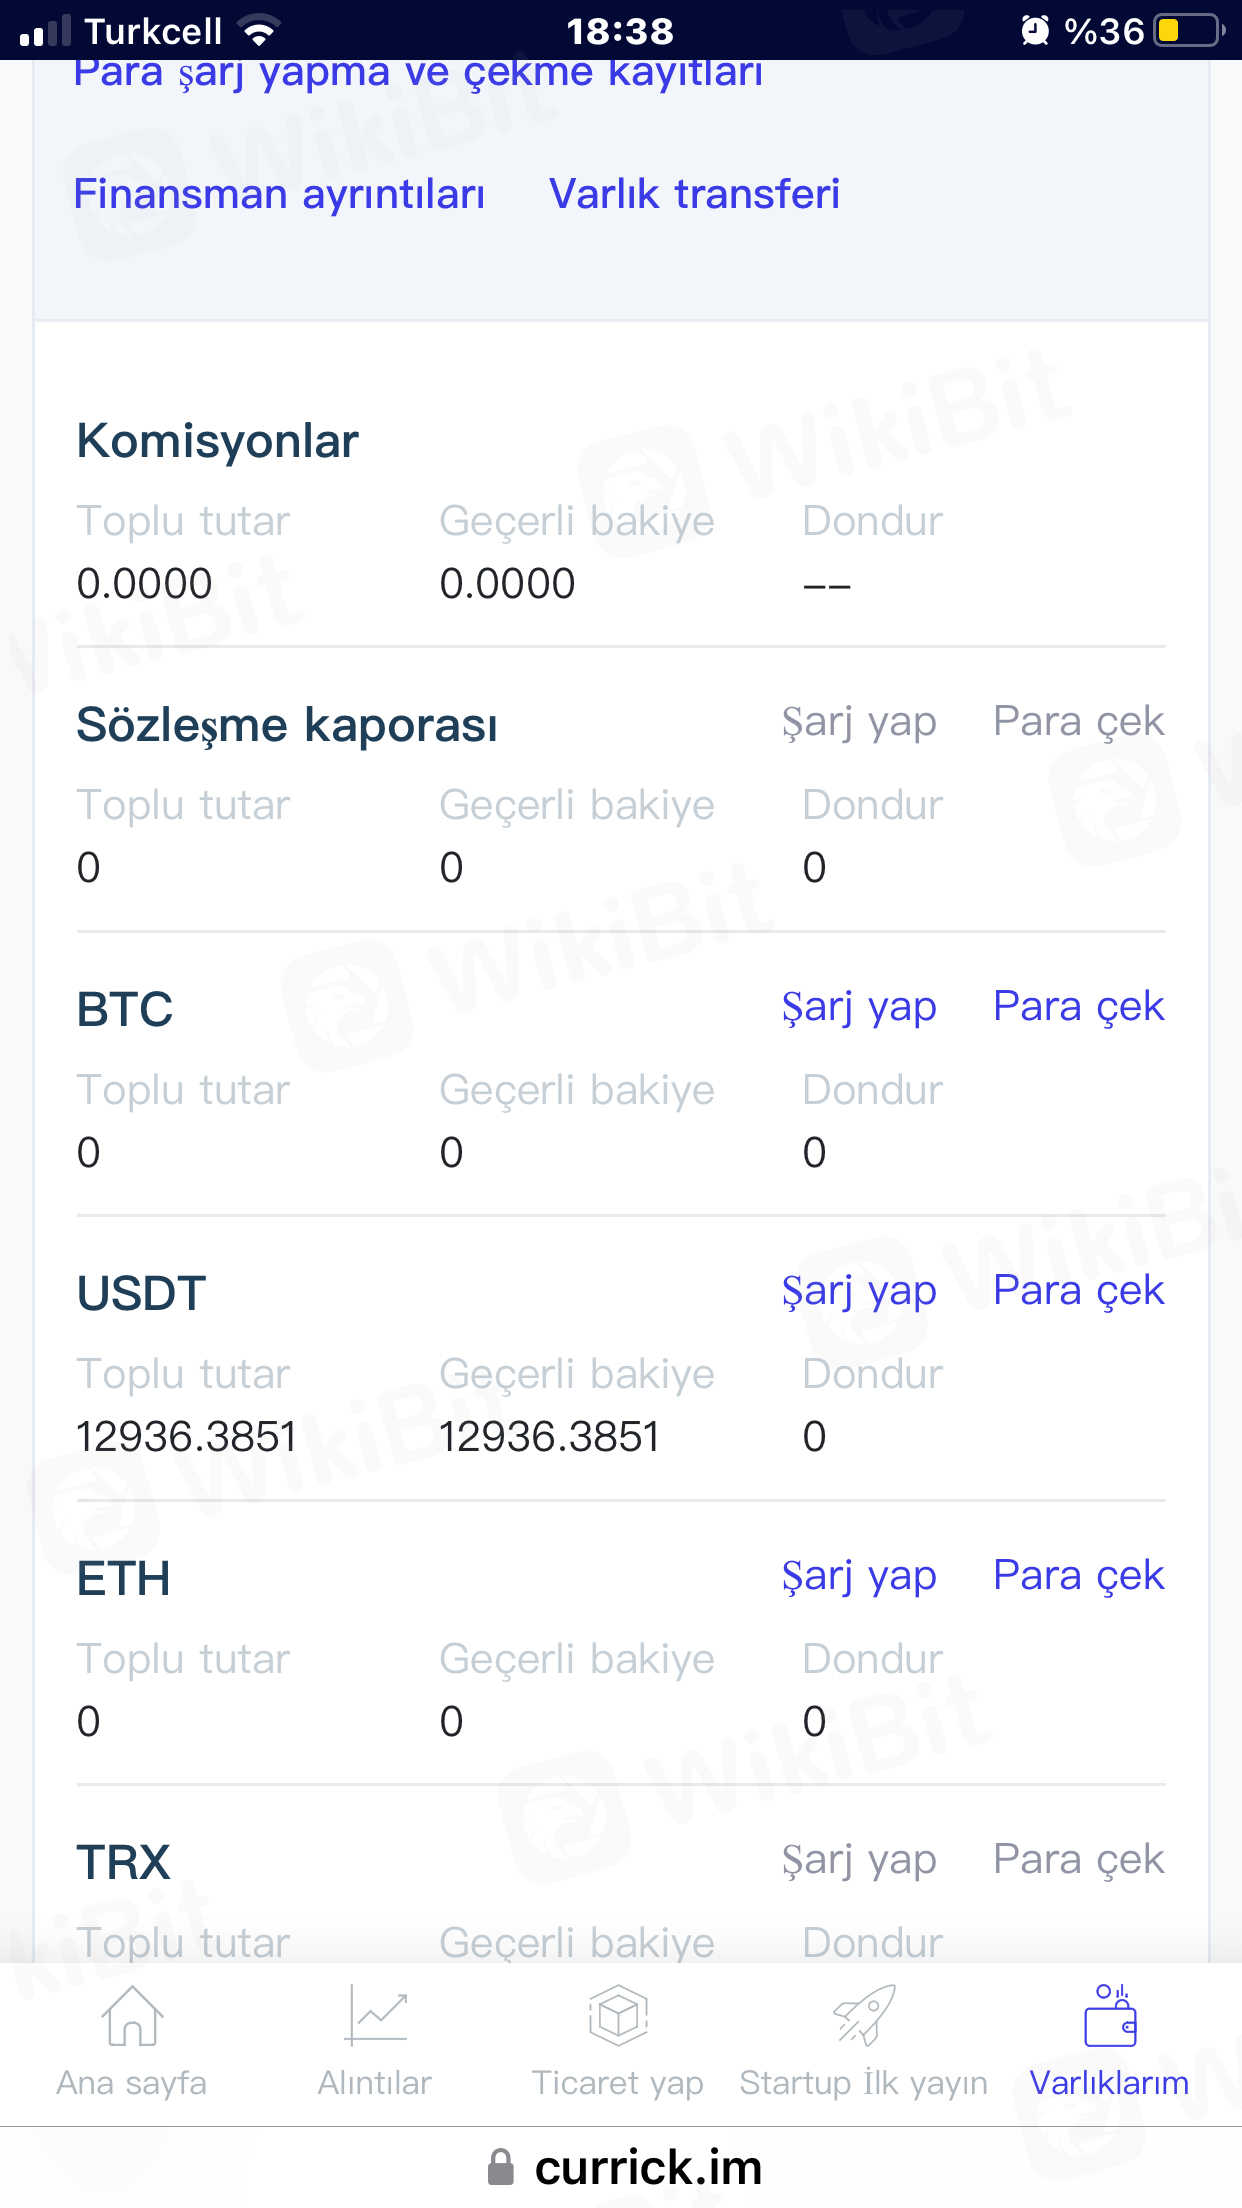Image resolution: width=1242 pixels, height=2208 pixels.
Task: Open Finansman ayrıntıları link
Action: point(279,194)
